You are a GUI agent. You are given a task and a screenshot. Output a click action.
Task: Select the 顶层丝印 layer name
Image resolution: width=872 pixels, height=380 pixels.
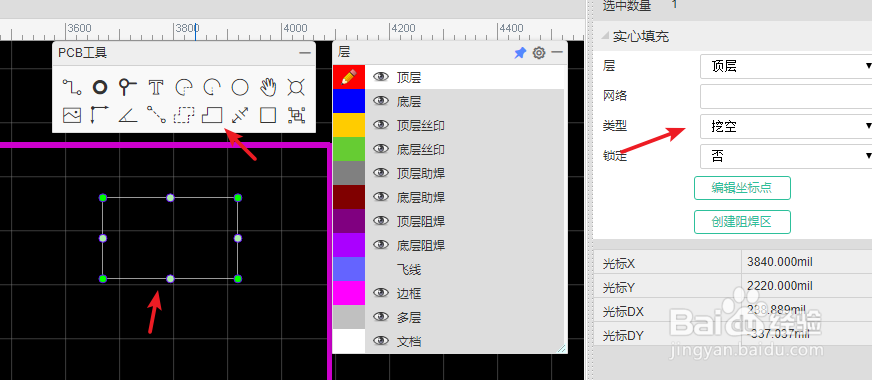pyautogui.click(x=421, y=126)
